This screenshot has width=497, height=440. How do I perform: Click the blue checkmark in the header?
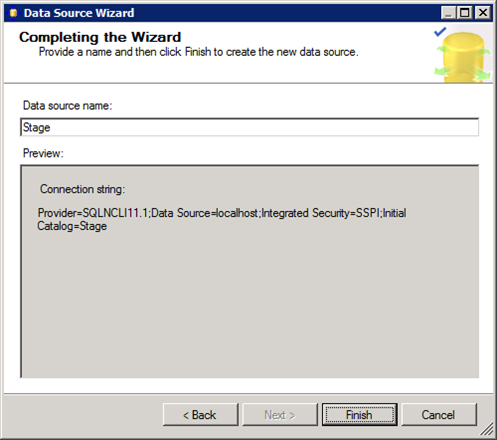coord(440,32)
